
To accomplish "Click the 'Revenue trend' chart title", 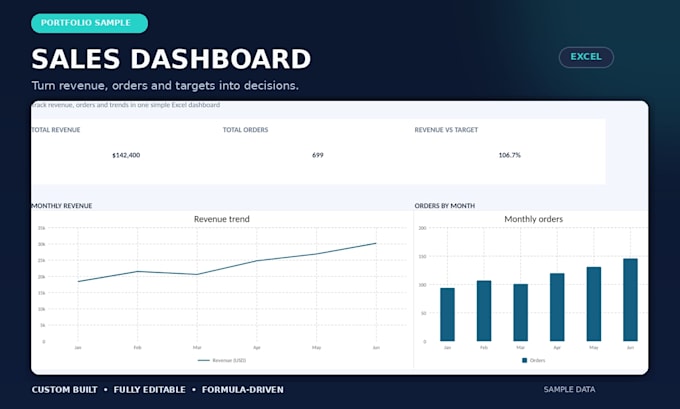I will 222,219.
